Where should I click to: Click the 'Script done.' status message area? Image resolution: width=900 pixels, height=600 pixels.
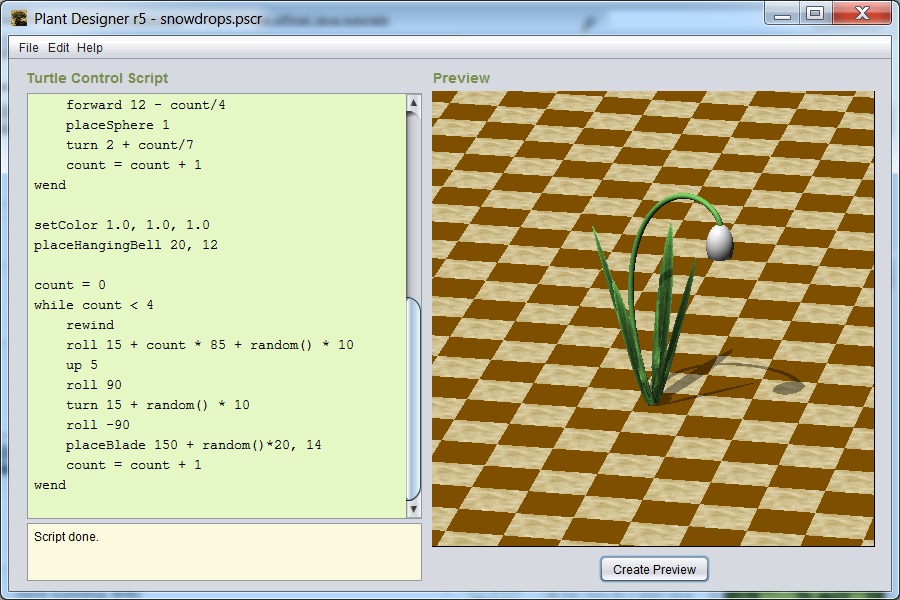224,552
